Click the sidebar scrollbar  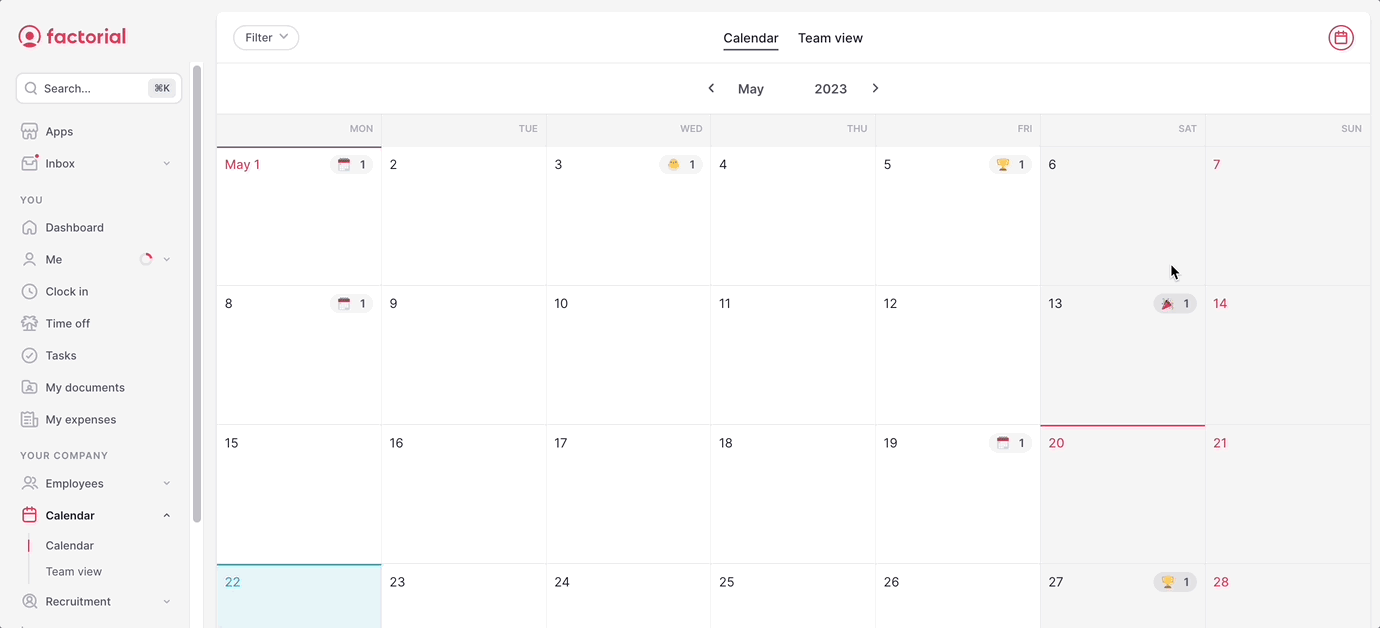pos(197,293)
